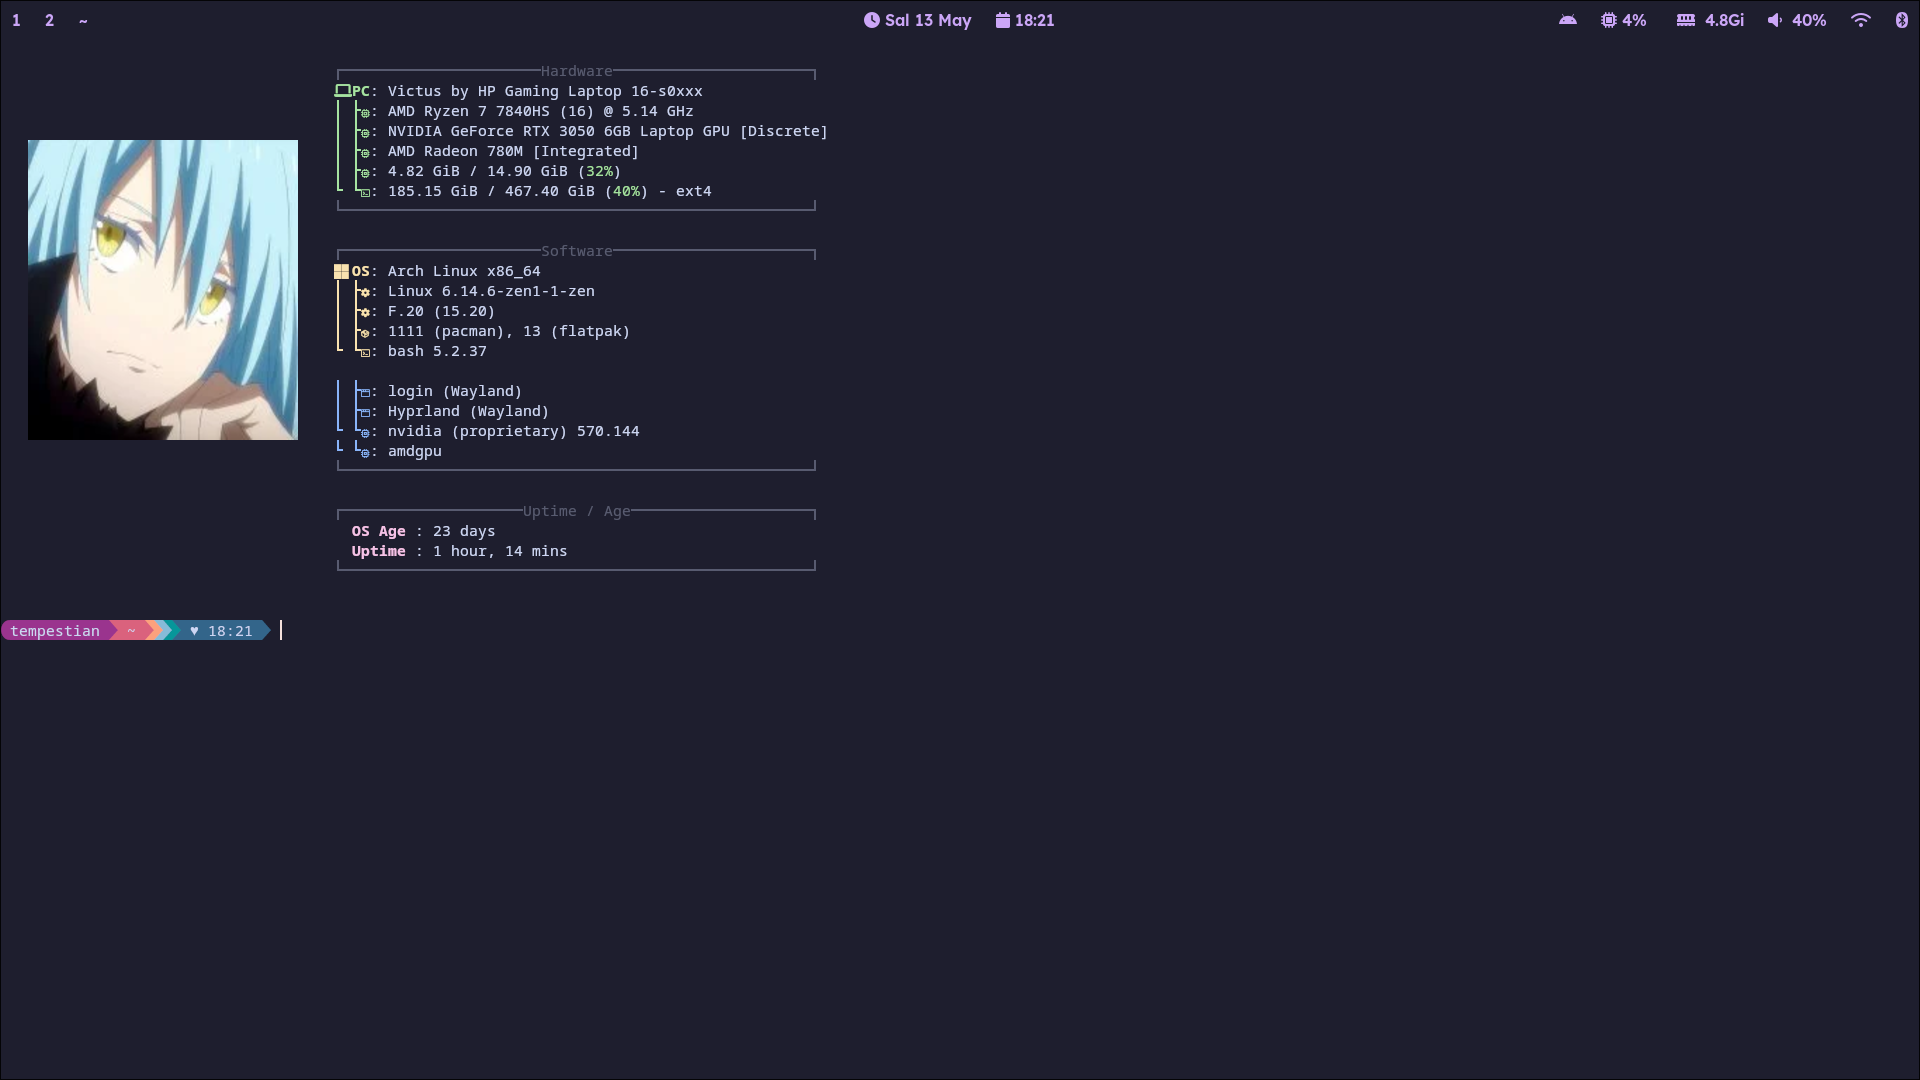Click the Android icon in the top bar
The image size is (1920, 1080).
click(x=1567, y=20)
